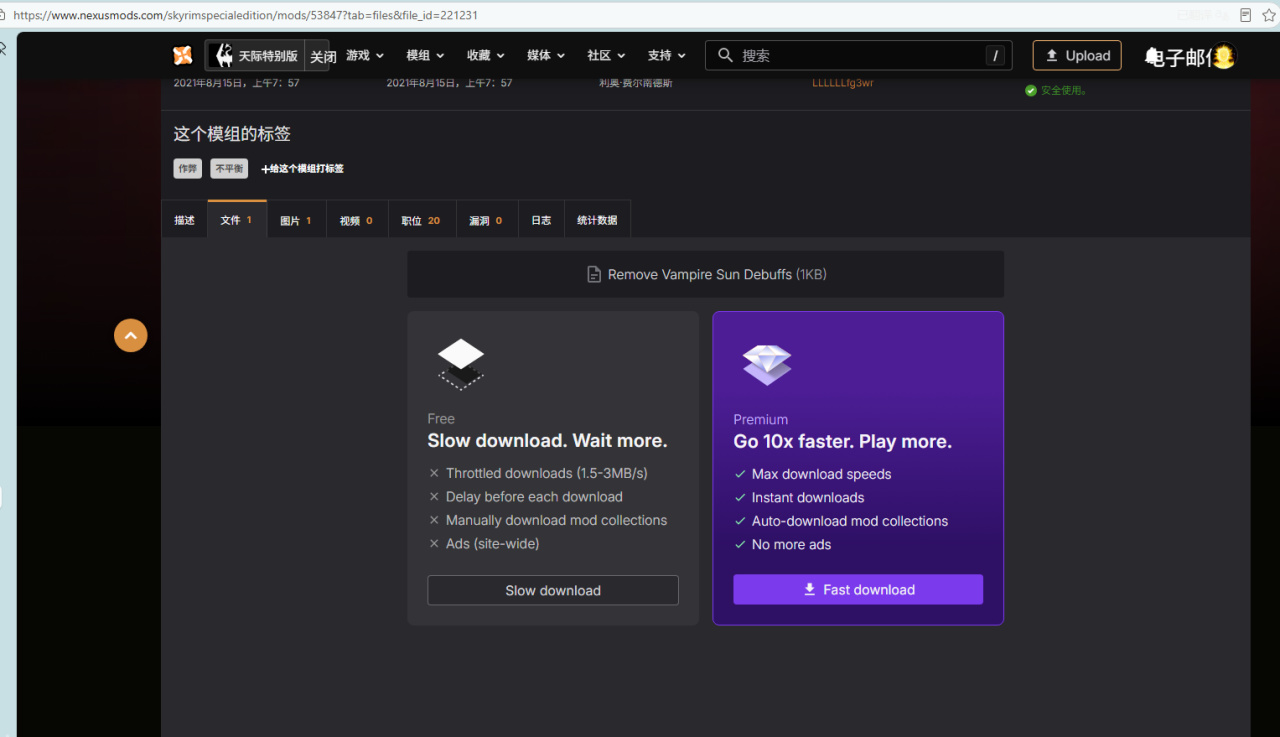Open the 收藏 dropdown menu
1280x737 pixels.
point(486,56)
